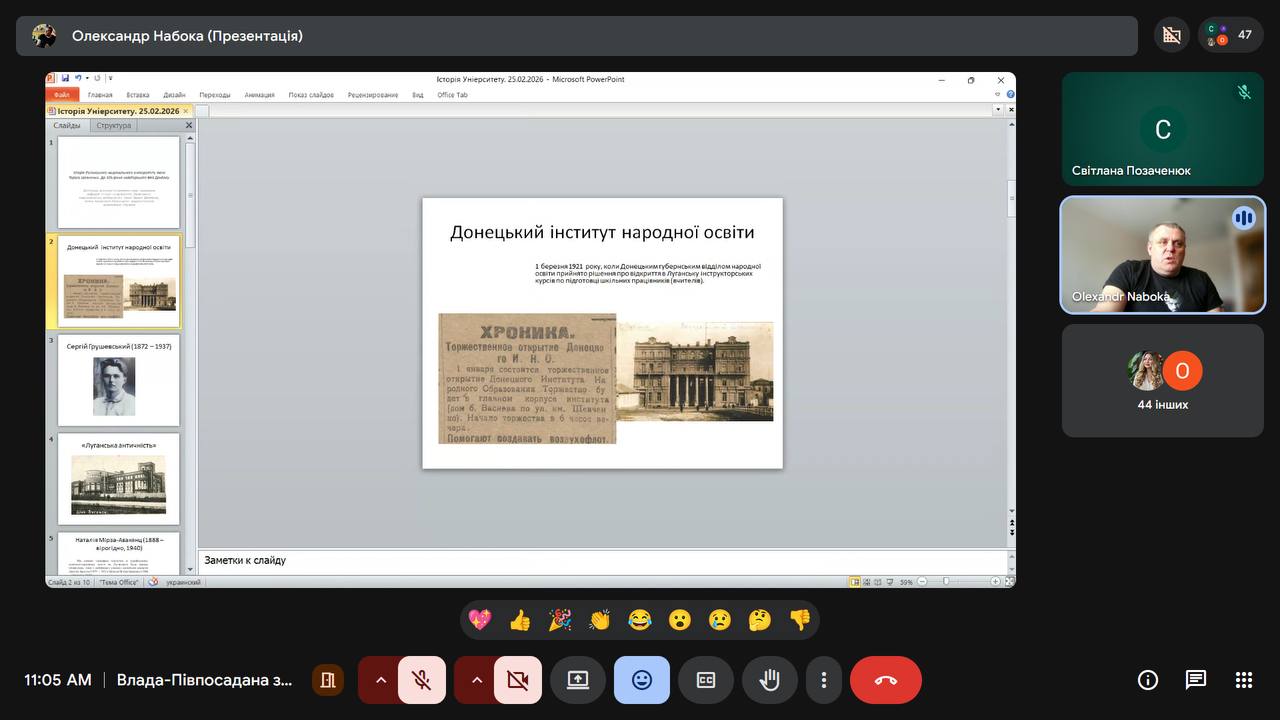Click the red leave call button

click(x=885, y=680)
